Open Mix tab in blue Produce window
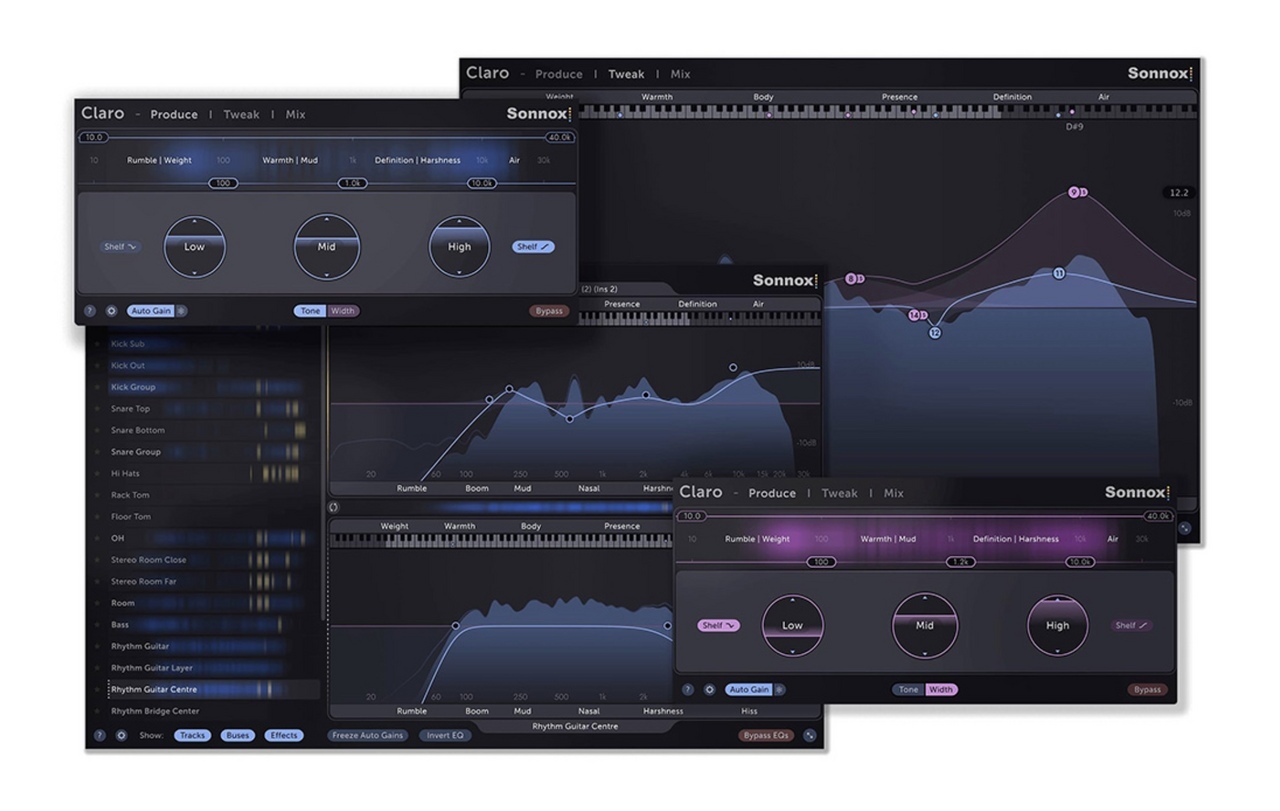Viewport: 1280px width, 811px height. (x=295, y=115)
